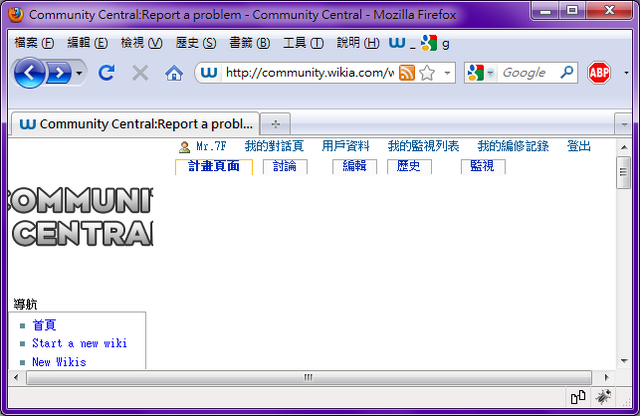Screen dimensions: 640x416
Task: Click the Adblock Plus ABP icon
Action: (x=599, y=73)
